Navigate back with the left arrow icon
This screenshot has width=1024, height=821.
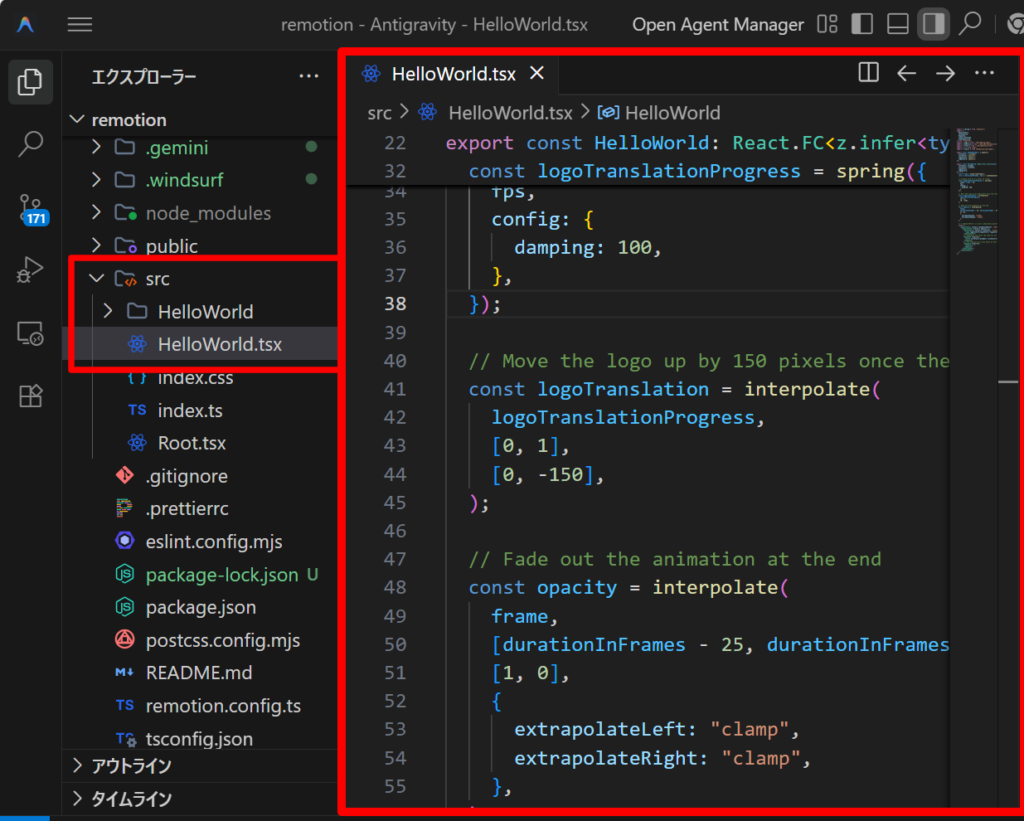(x=906, y=73)
